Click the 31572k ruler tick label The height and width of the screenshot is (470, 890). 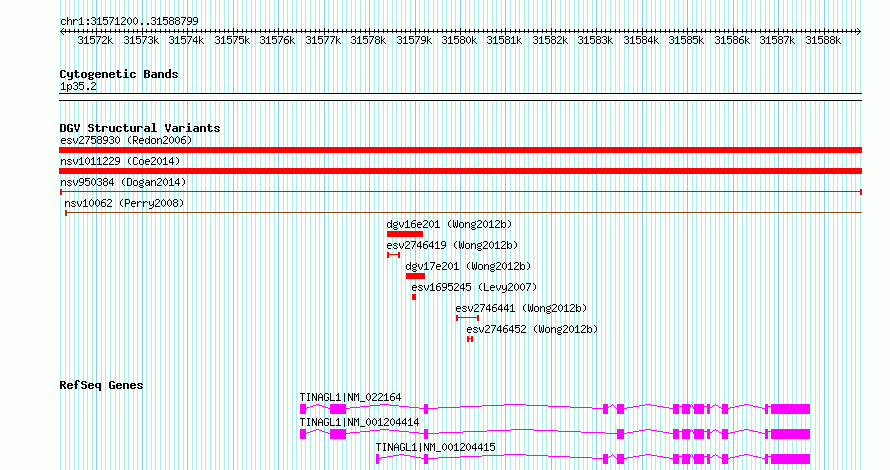pyautogui.click(x=95, y=40)
